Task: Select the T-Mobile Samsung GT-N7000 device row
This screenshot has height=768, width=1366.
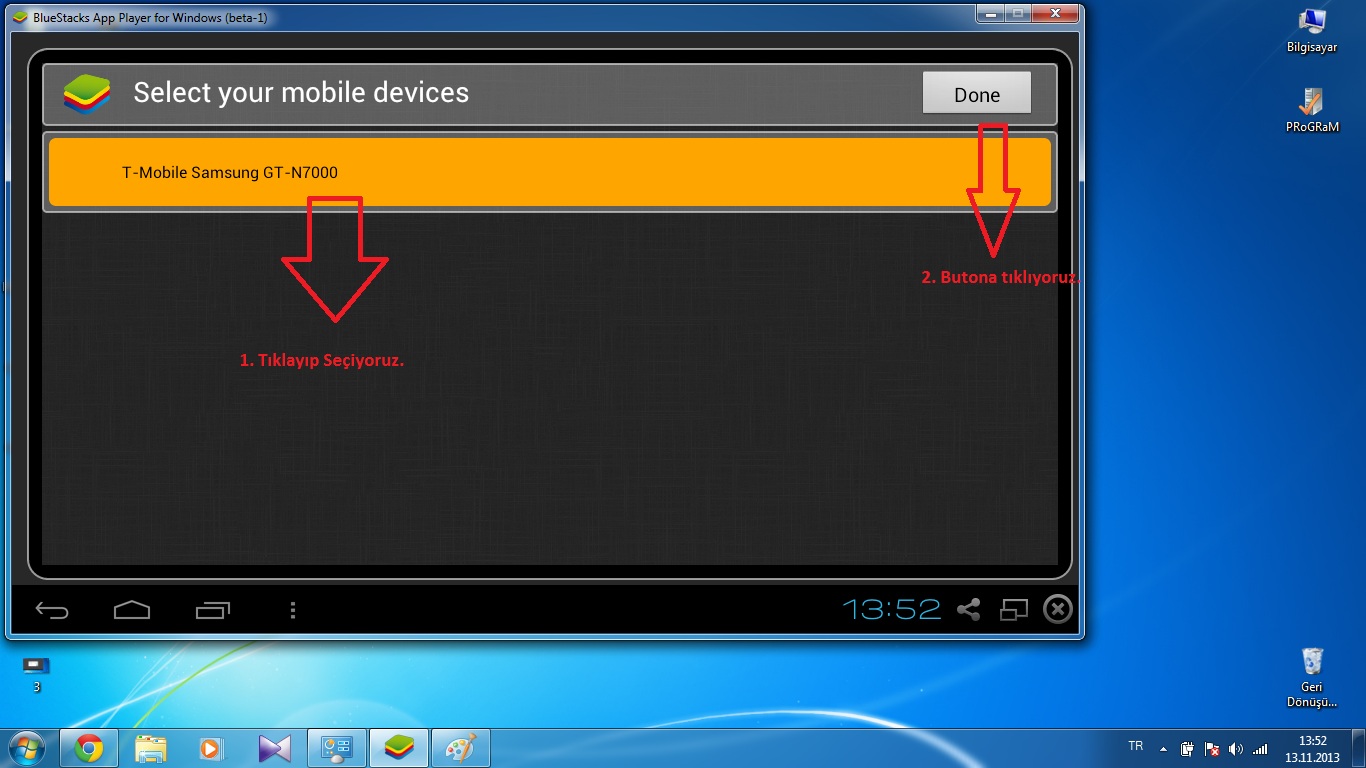Action: (x=550, y=172)
